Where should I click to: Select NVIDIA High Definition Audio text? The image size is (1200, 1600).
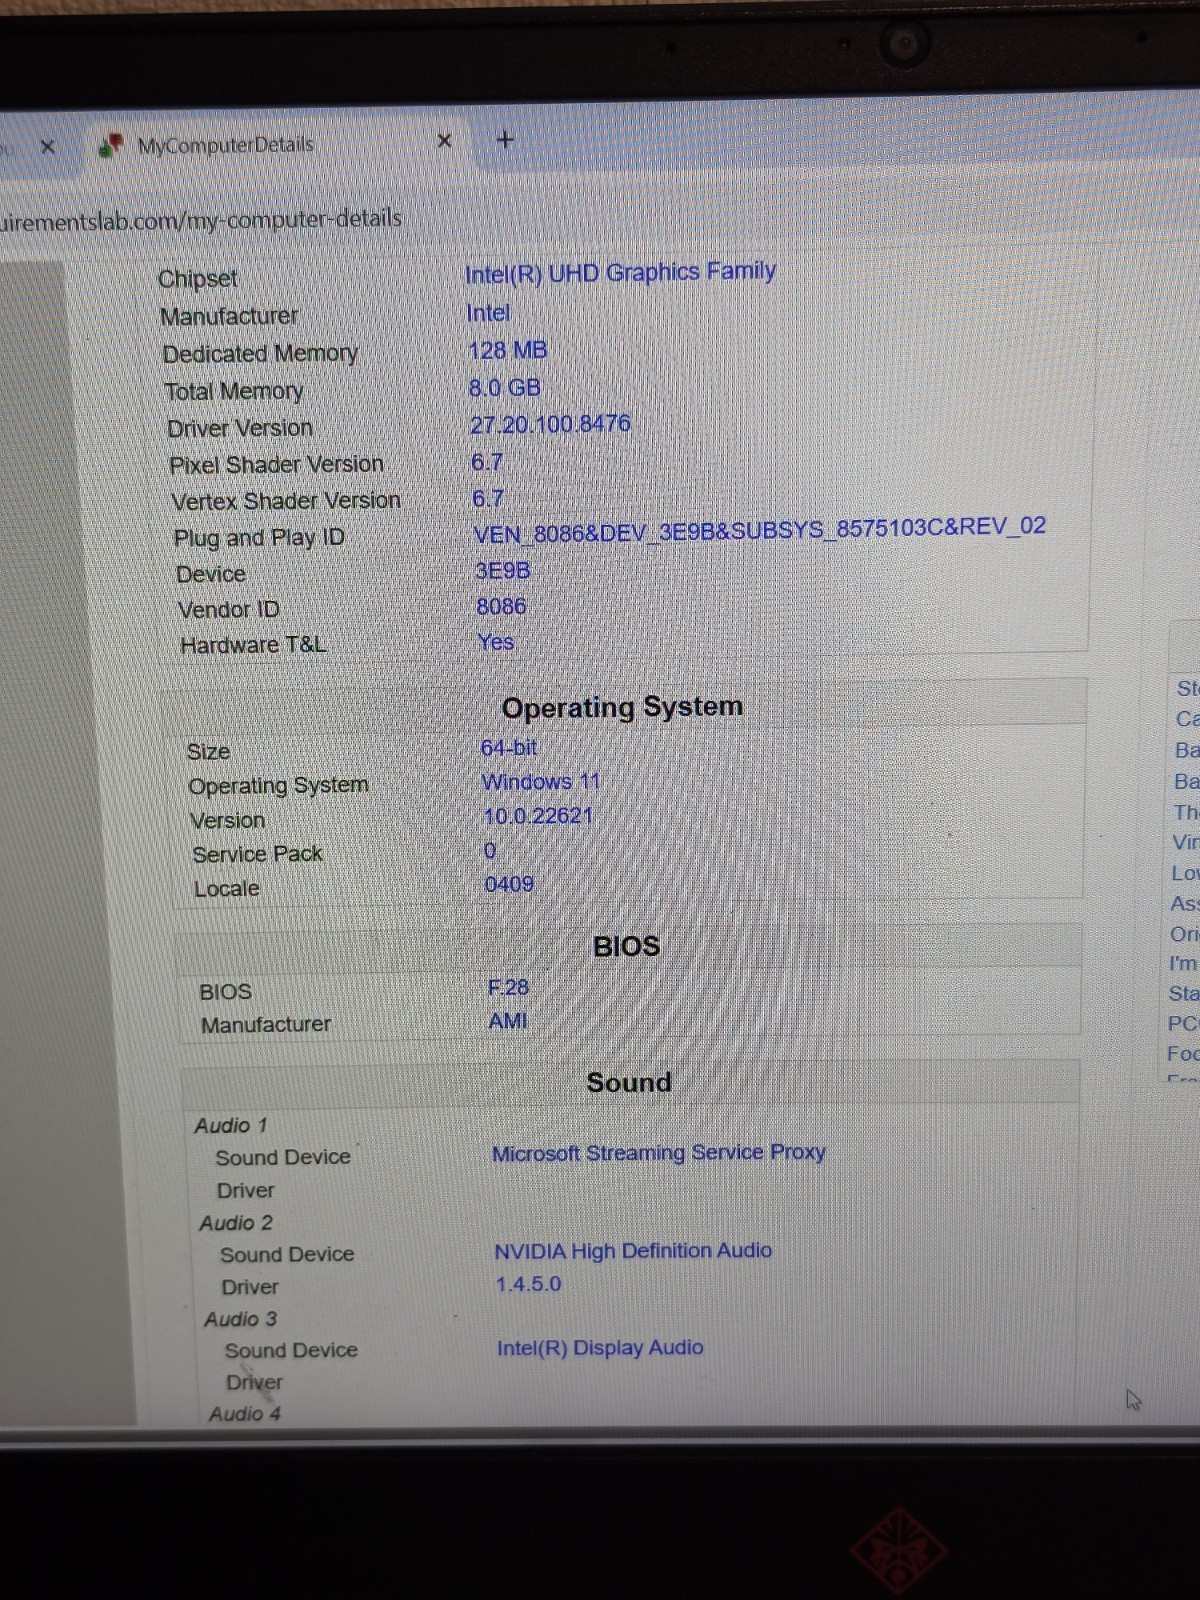[x=633, y=1251]
